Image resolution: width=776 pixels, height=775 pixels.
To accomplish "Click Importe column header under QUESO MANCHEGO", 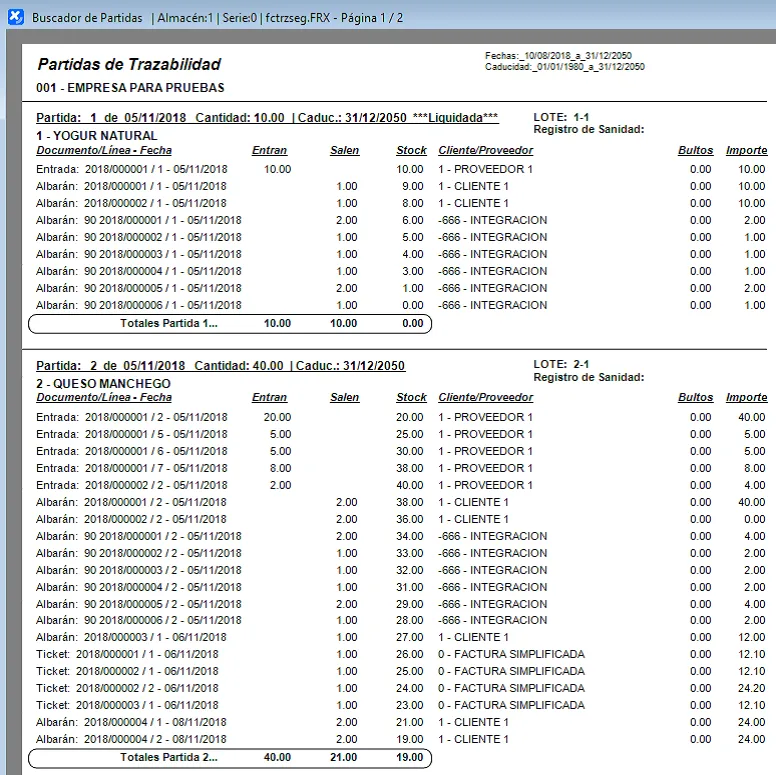I will click(x=746, y=398).
